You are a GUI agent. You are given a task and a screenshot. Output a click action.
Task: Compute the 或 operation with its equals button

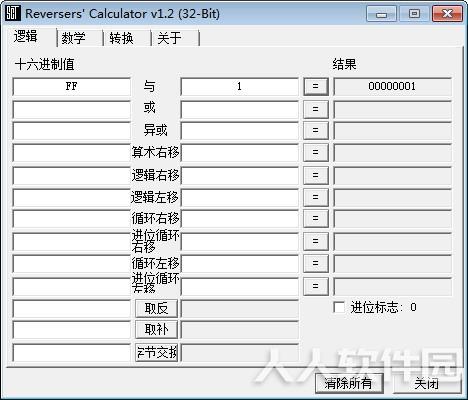point(315,109)
